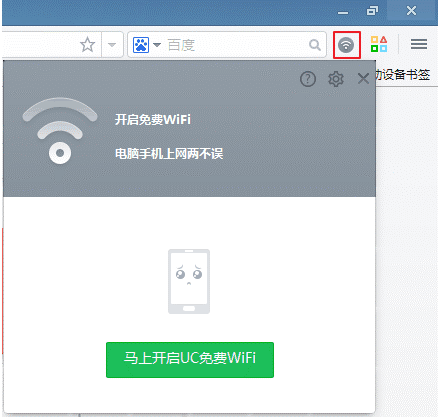Bookmark page with the star icon

88,45
